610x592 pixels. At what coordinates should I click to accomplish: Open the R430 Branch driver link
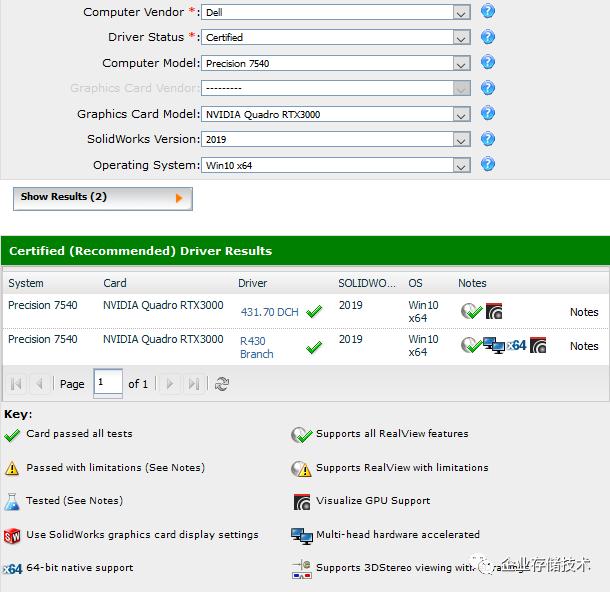point(257,347)
